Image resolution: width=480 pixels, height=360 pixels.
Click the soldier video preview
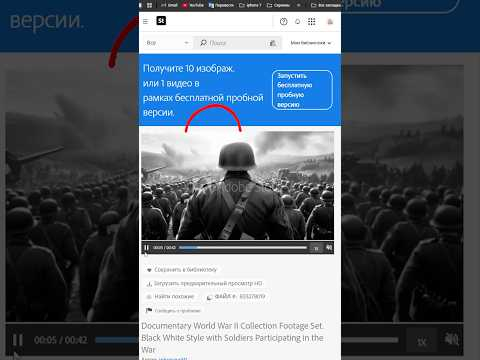tap(237, 185)
